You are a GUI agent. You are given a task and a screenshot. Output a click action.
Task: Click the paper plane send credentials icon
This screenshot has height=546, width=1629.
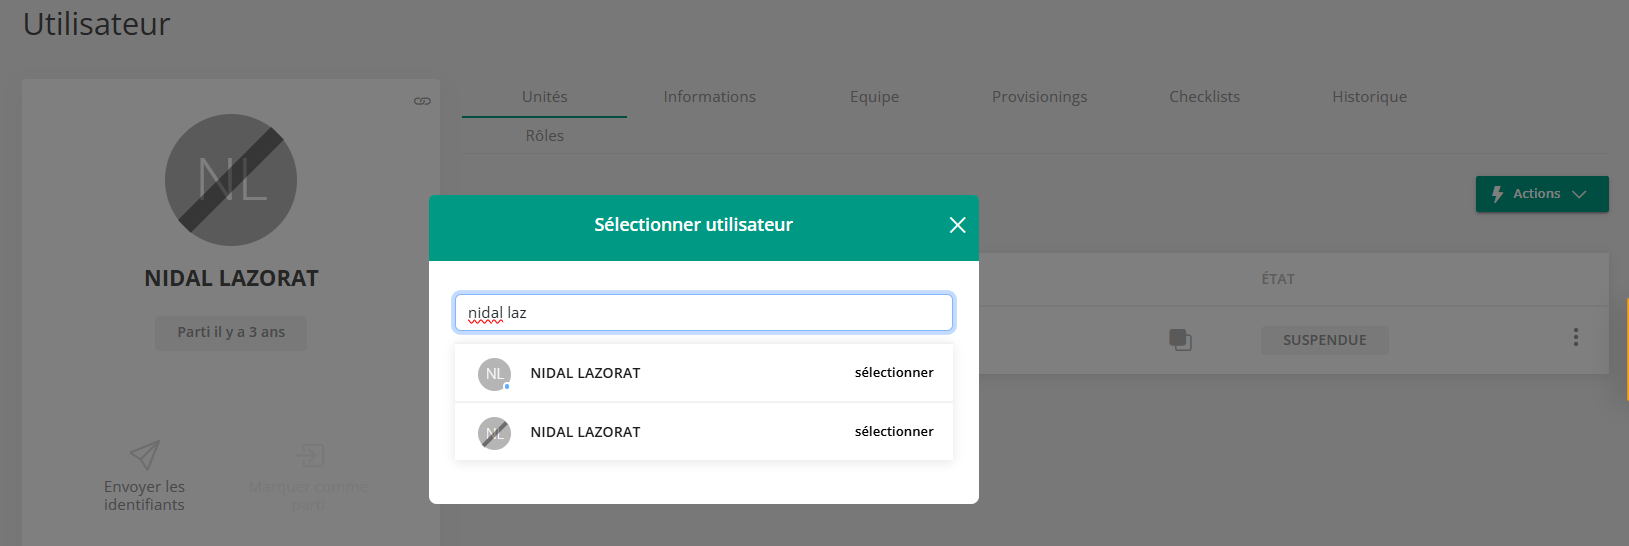click(x=145, y=455)
